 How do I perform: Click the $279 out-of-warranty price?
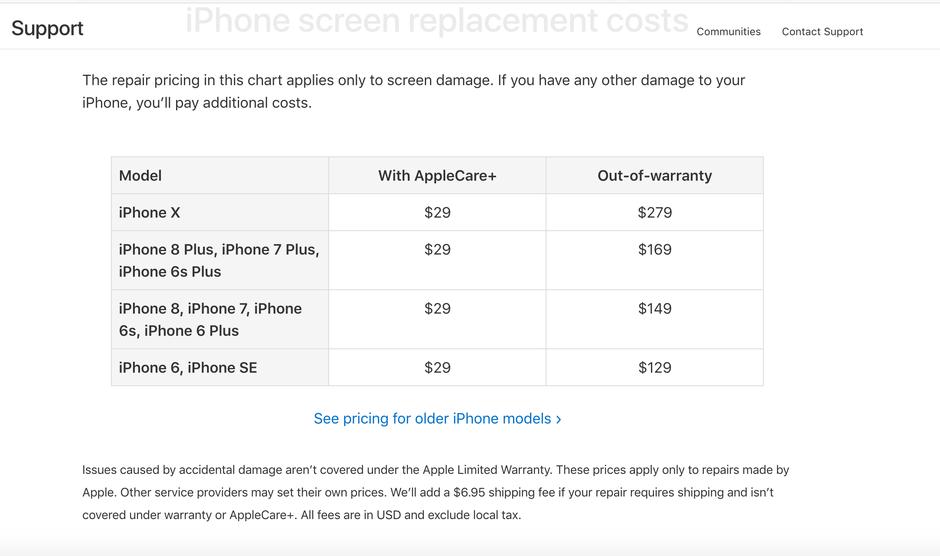click(655, 213)
